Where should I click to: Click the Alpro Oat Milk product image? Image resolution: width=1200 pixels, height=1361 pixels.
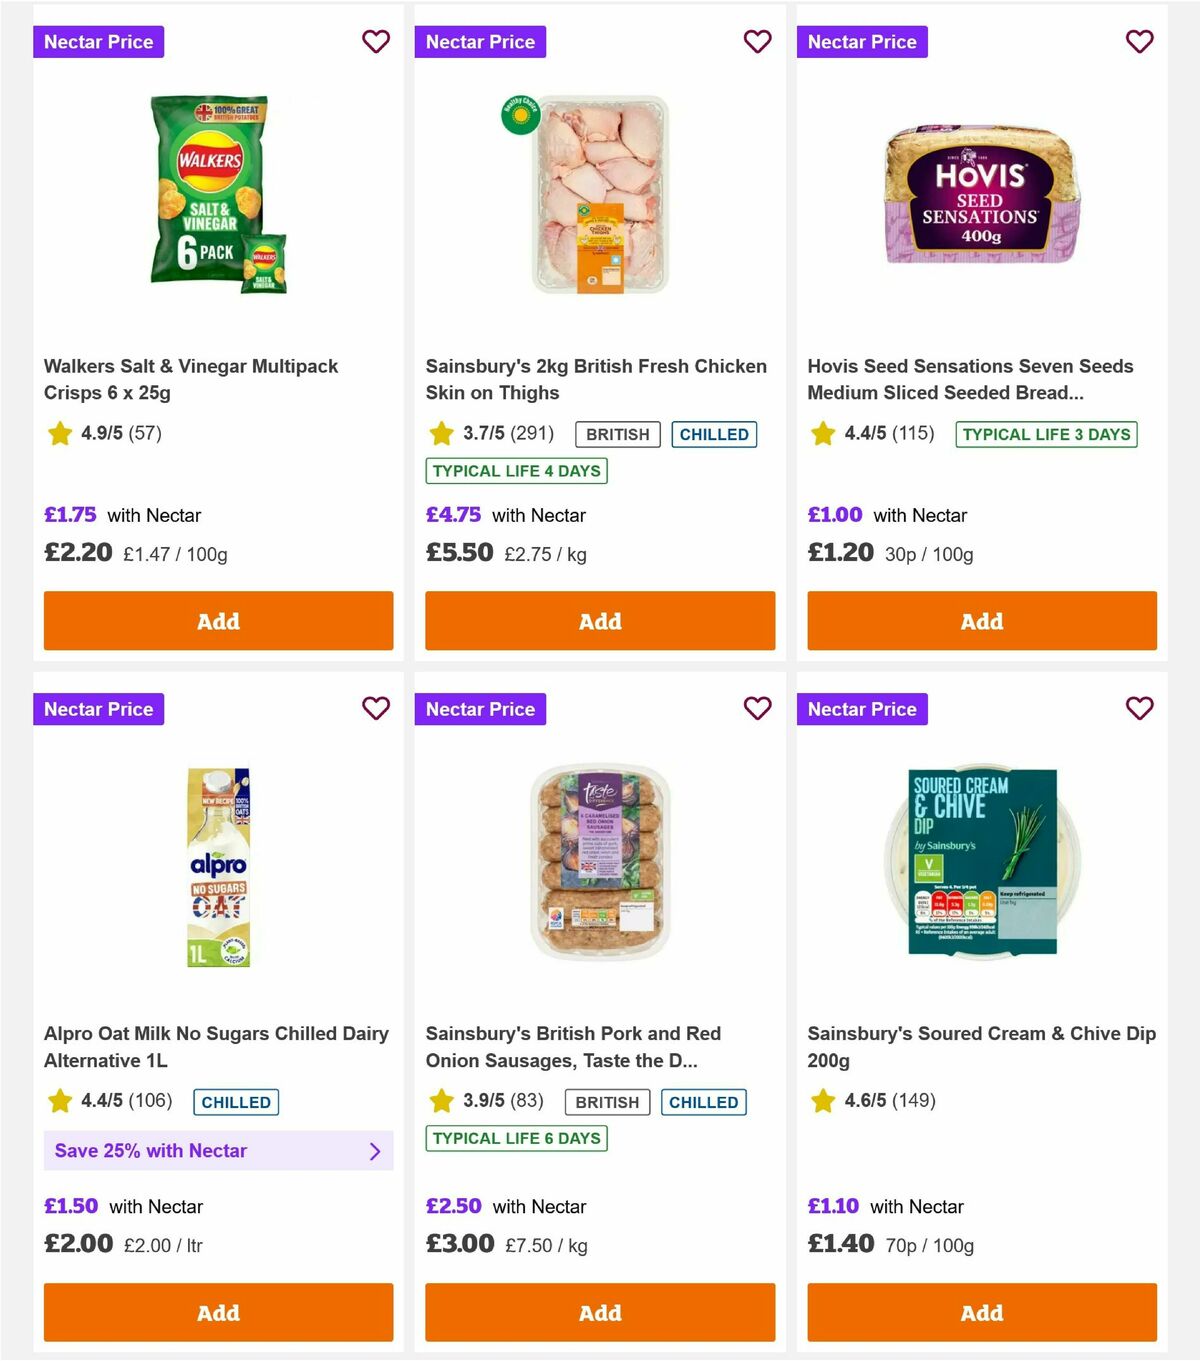point(217,866)
